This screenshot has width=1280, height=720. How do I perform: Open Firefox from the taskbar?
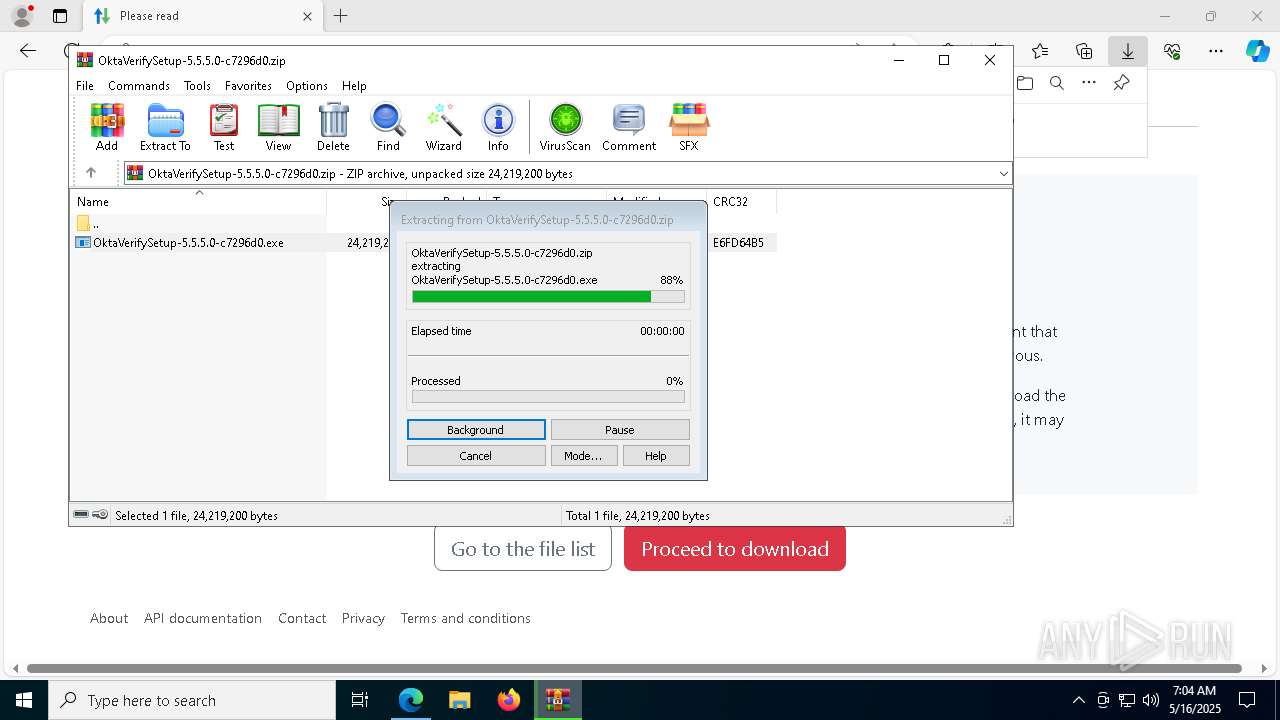click(509, 700)
